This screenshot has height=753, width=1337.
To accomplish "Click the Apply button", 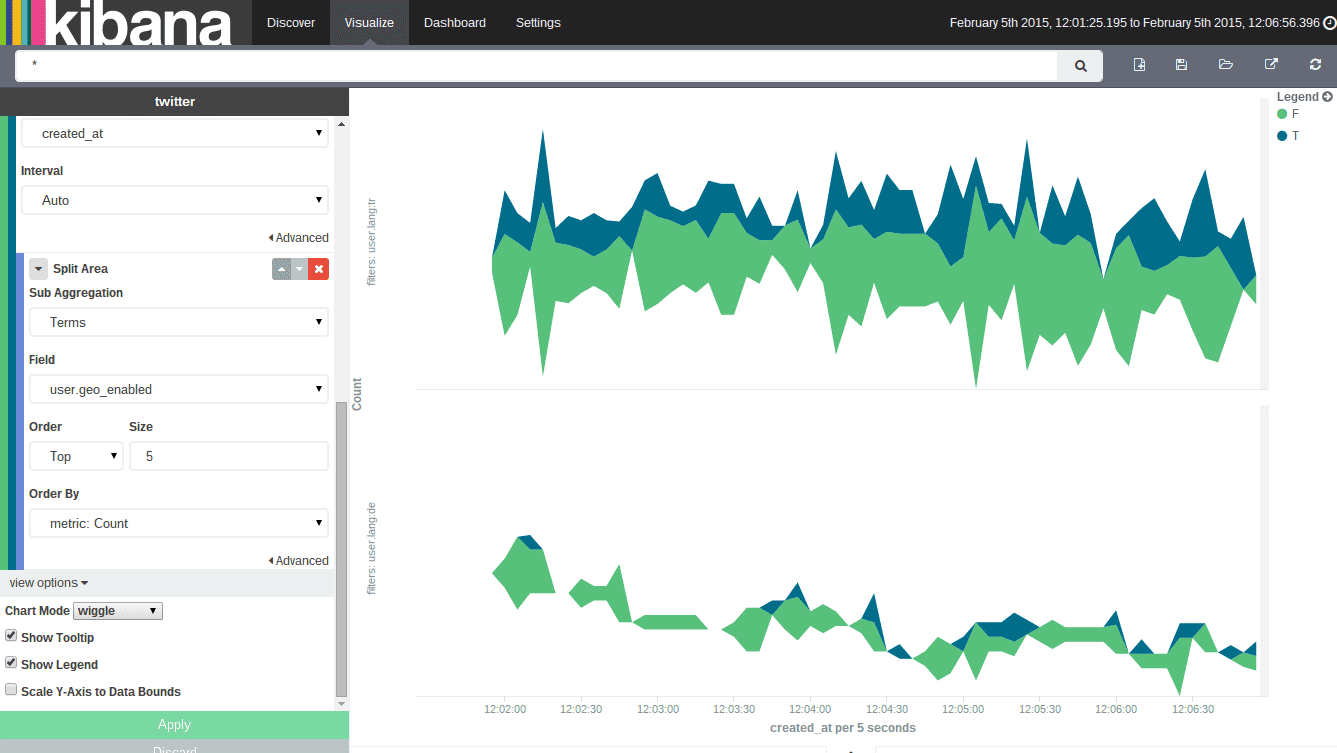I will click(x=174, y=725).
